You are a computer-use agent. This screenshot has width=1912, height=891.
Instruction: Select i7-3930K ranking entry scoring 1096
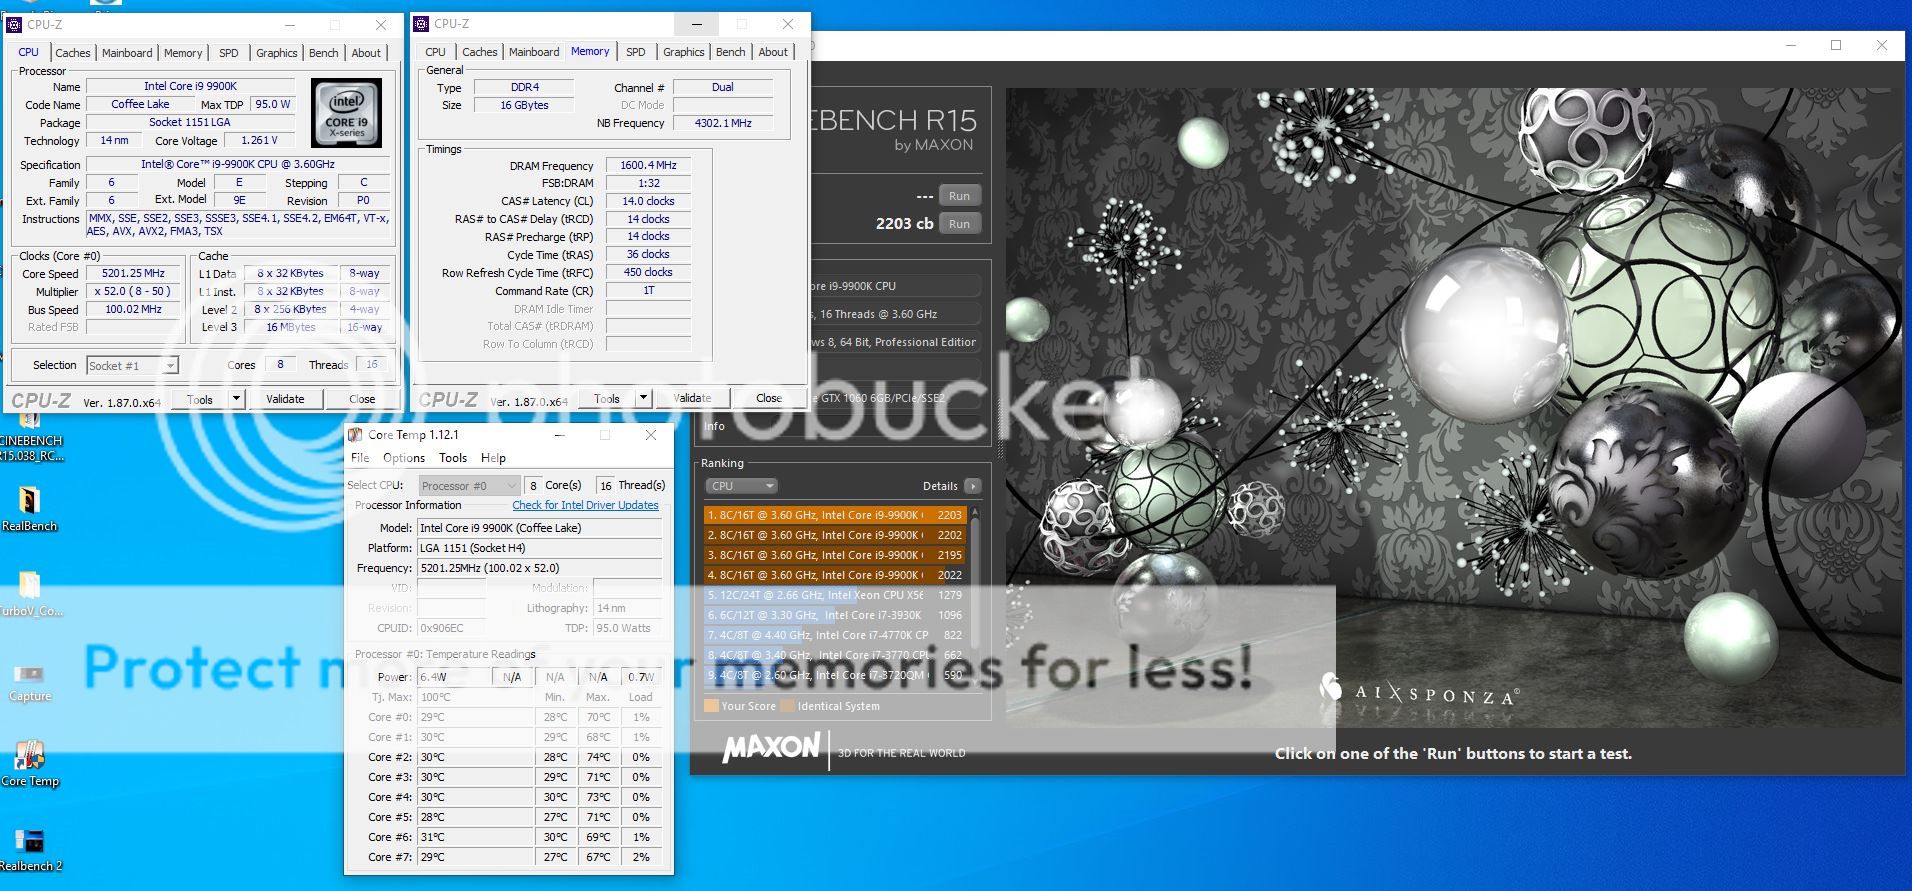[x=834, y=615]
